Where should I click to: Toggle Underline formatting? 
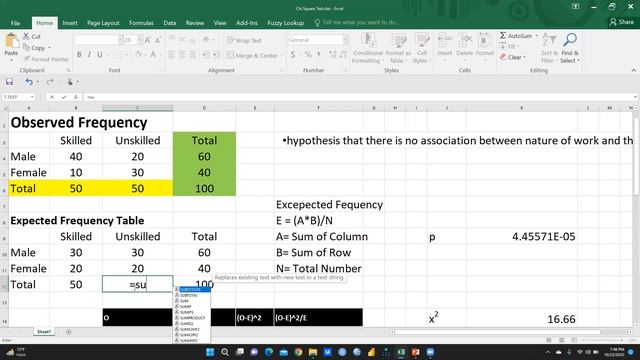tap(100, 55)
